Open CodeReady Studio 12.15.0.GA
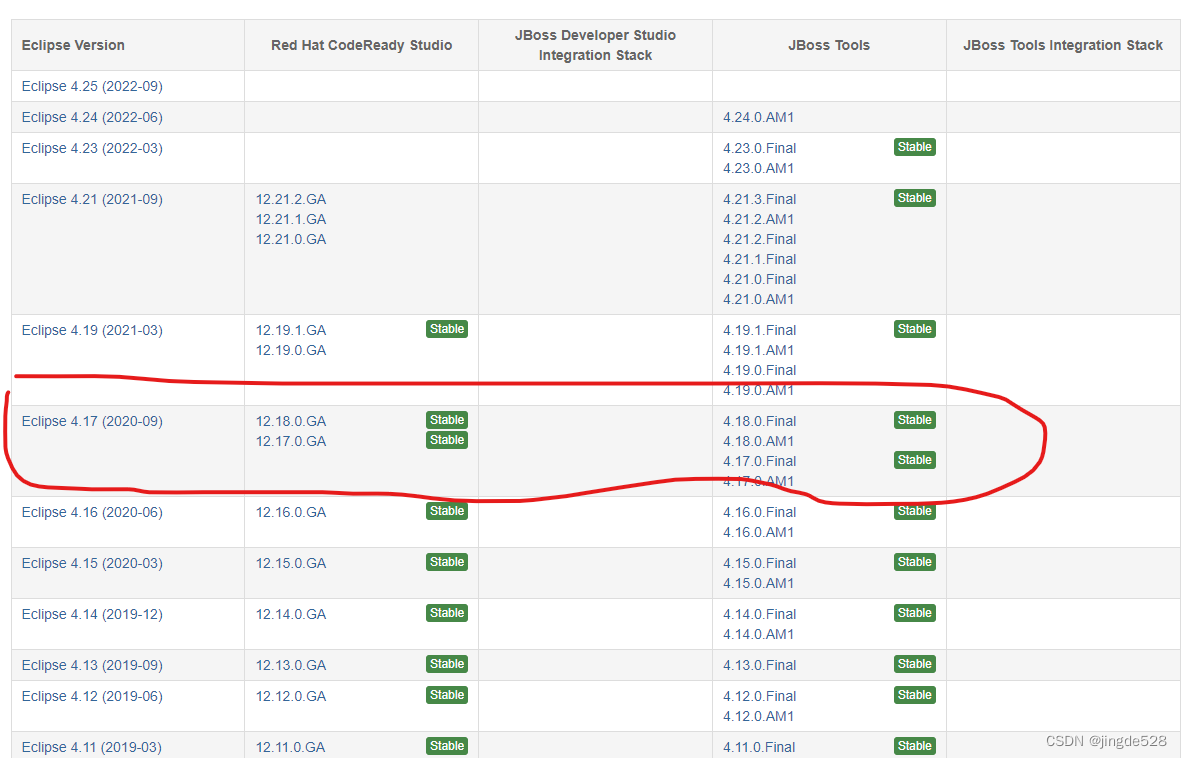 pos(291,564)
